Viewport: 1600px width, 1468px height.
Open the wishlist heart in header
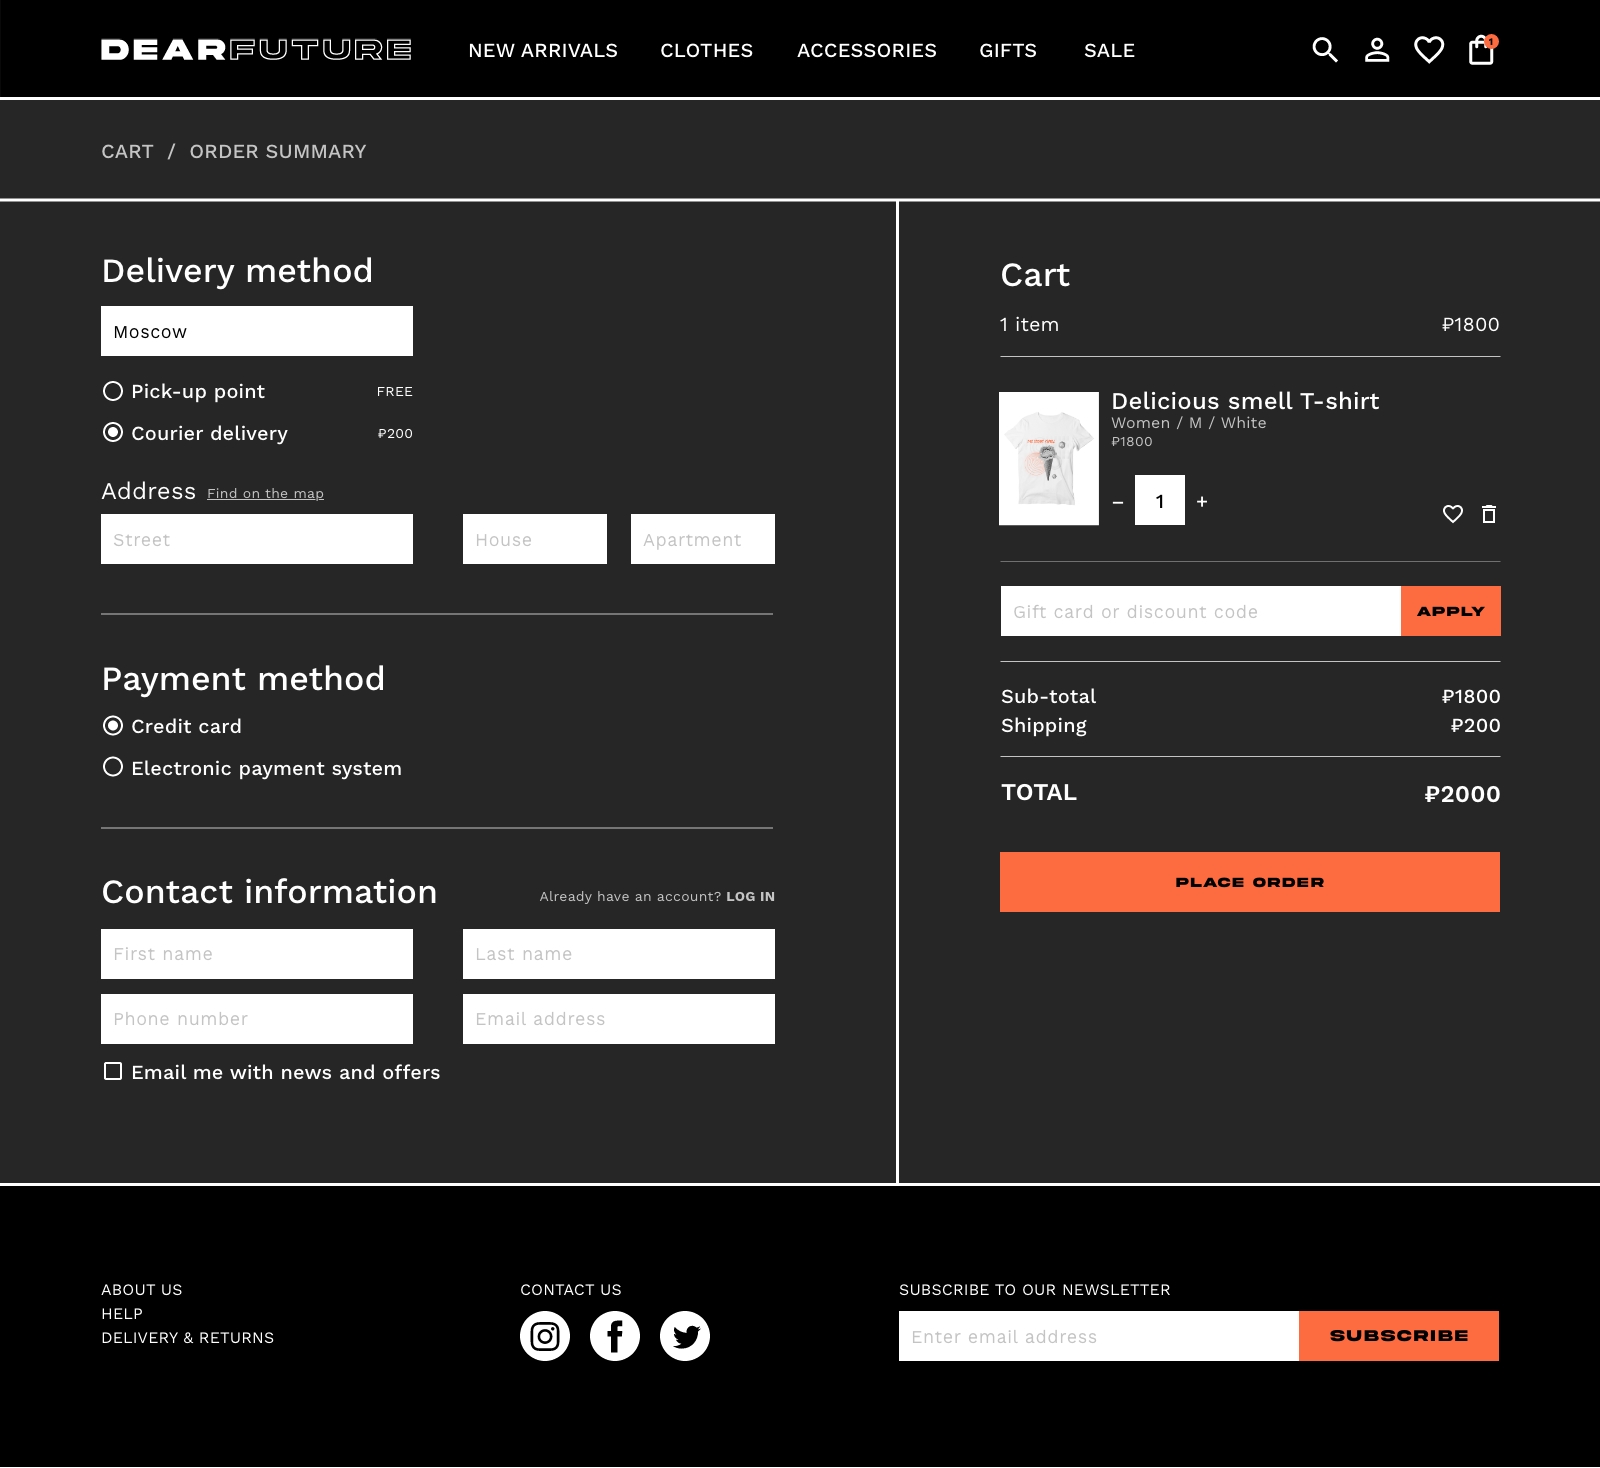click(1429, 50)
